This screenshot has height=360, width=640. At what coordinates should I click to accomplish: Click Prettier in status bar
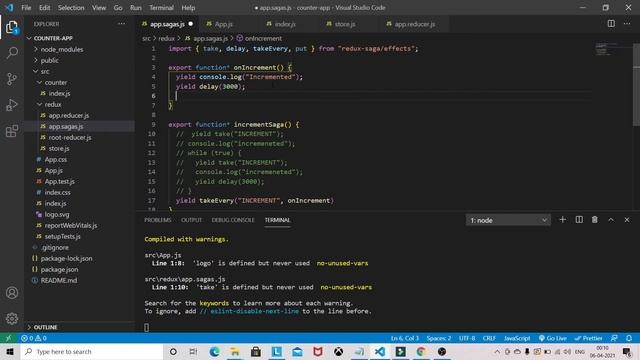[588, 338]
